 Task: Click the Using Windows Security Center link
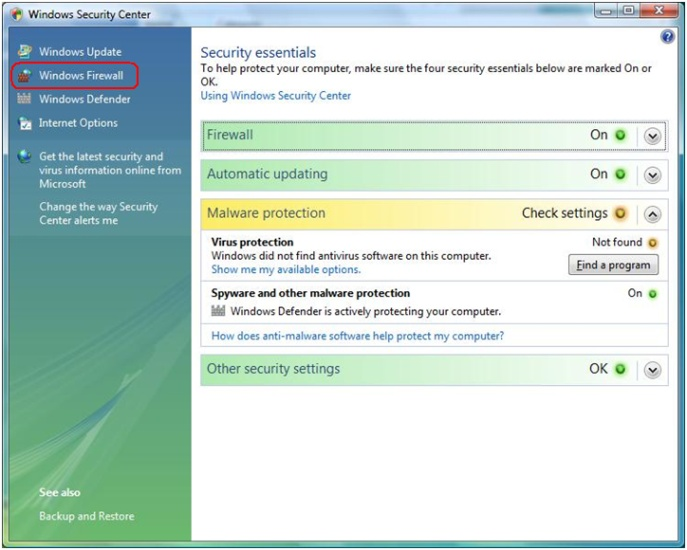pyautogui.click(x=276, y=96)
